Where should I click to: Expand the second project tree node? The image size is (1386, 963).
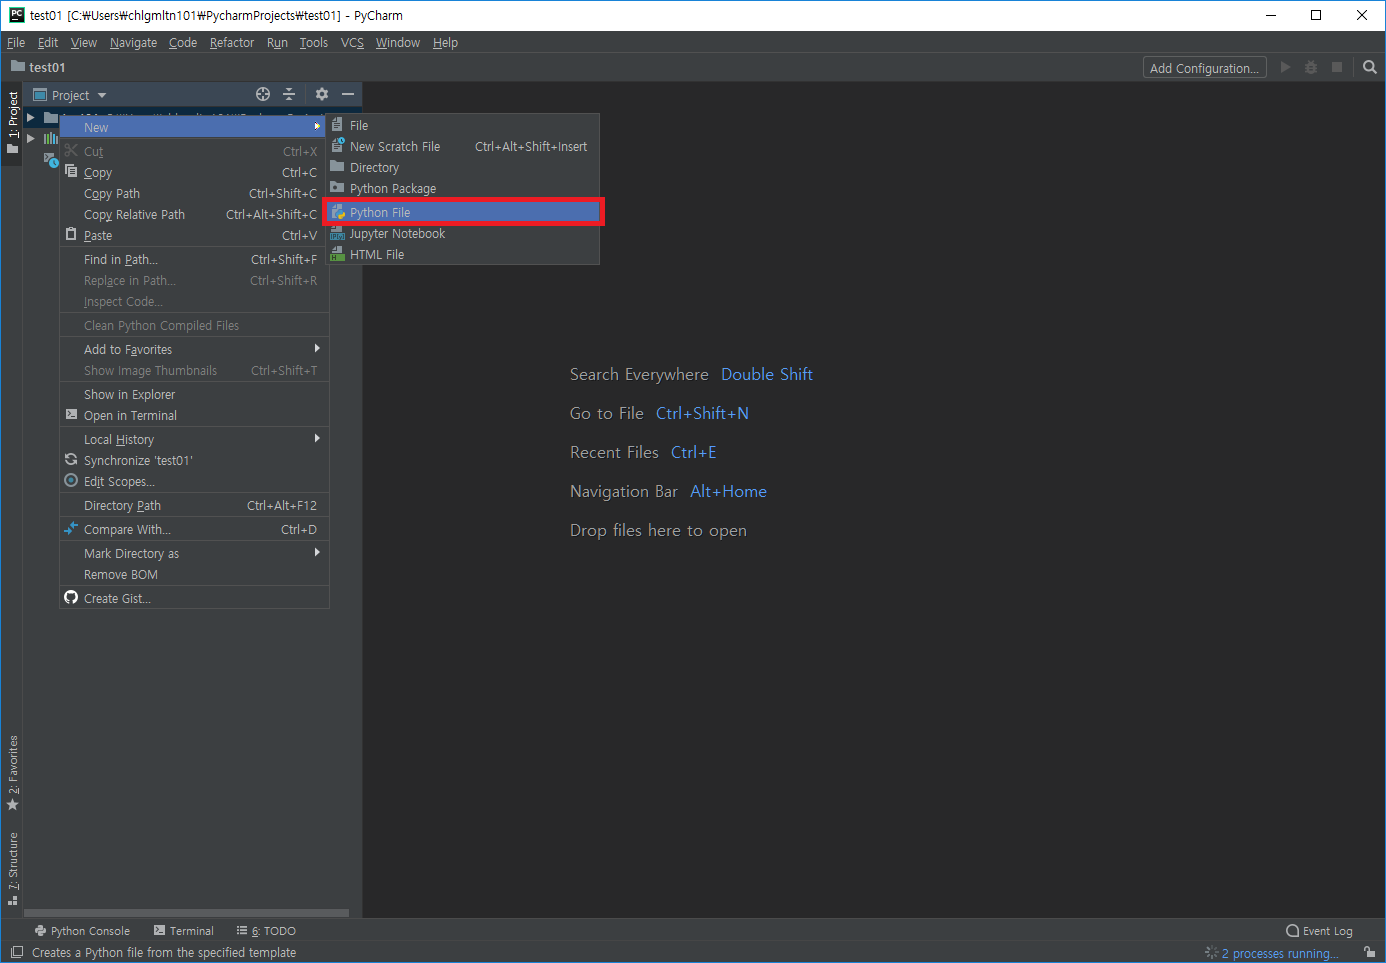tap(31, 138)
